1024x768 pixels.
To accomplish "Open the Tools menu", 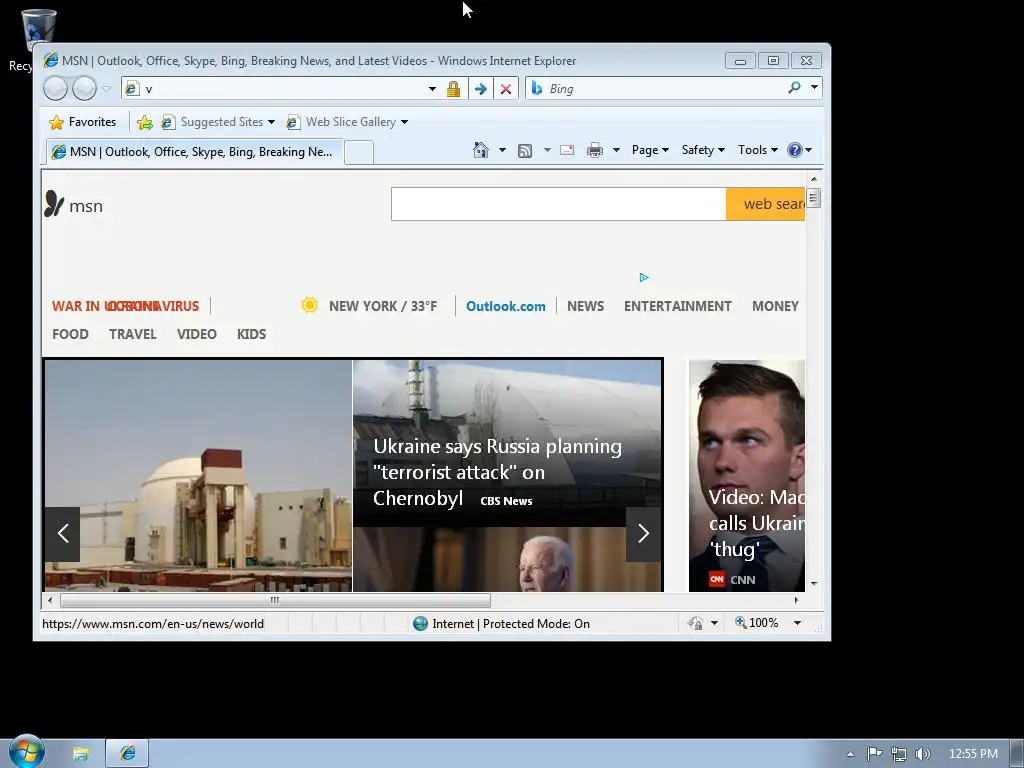I will 758,150.
